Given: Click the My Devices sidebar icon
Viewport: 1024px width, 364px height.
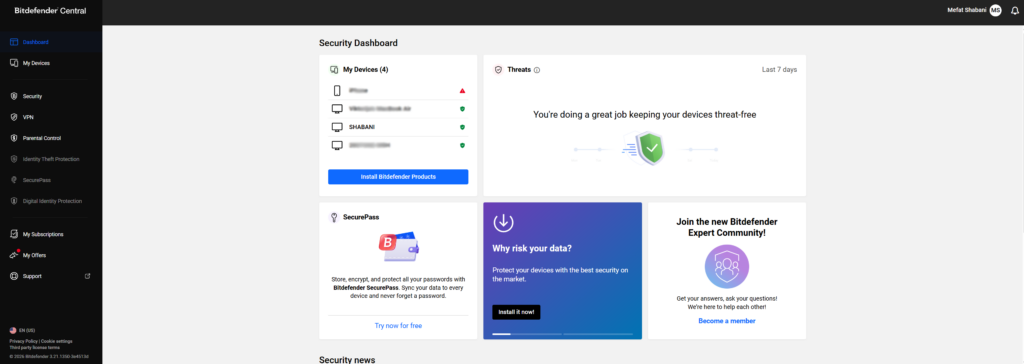Looking at the screenshot, I should (x=14, y=63).
